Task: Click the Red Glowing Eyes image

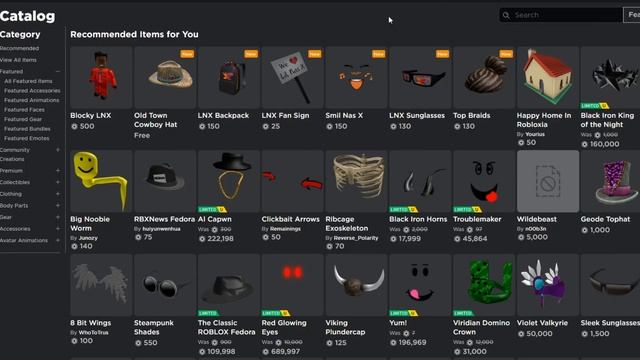Action: coord(292,285)
